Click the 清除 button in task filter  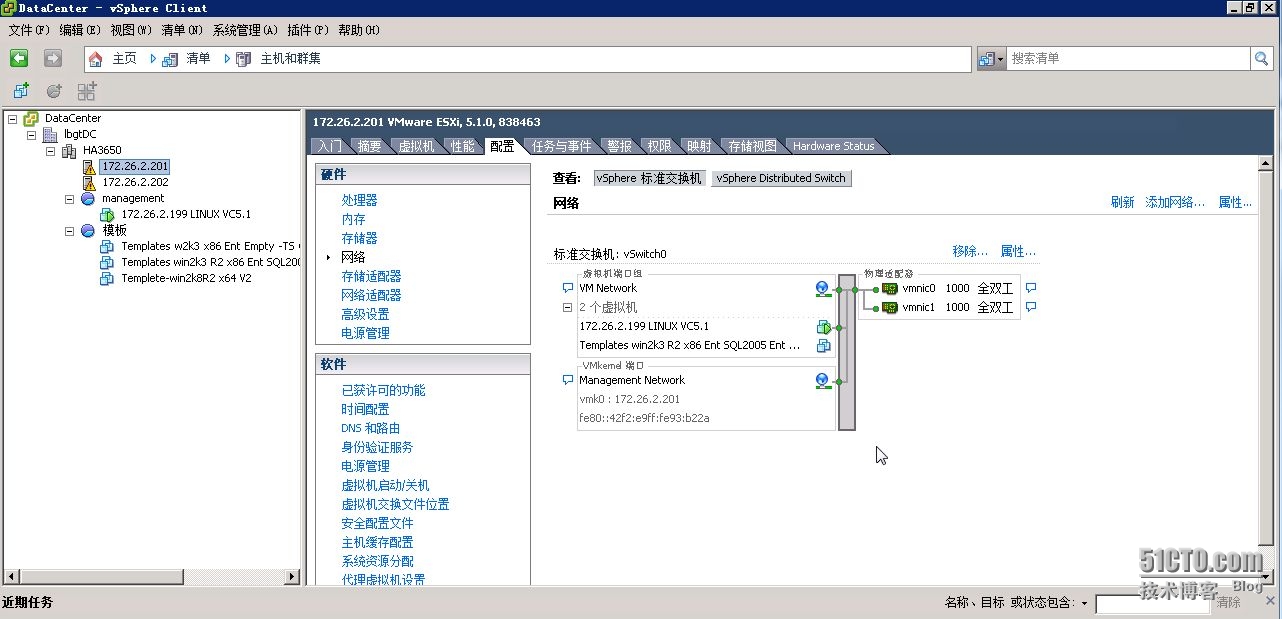pyautogui.click(x=1229, y=603)
